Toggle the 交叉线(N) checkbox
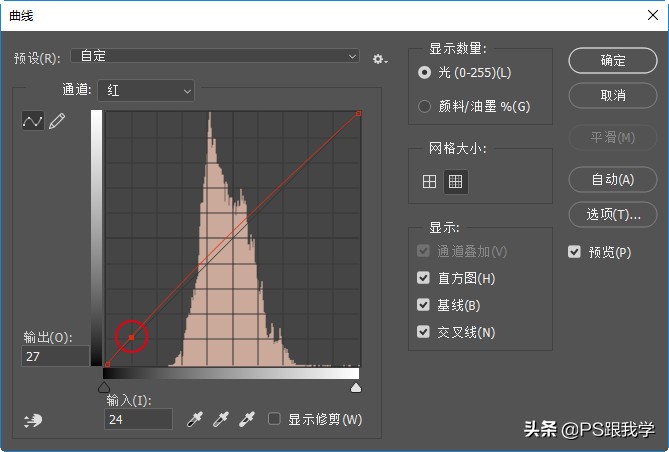This screenshot has height=452, width=669. [x=423, y=332]
